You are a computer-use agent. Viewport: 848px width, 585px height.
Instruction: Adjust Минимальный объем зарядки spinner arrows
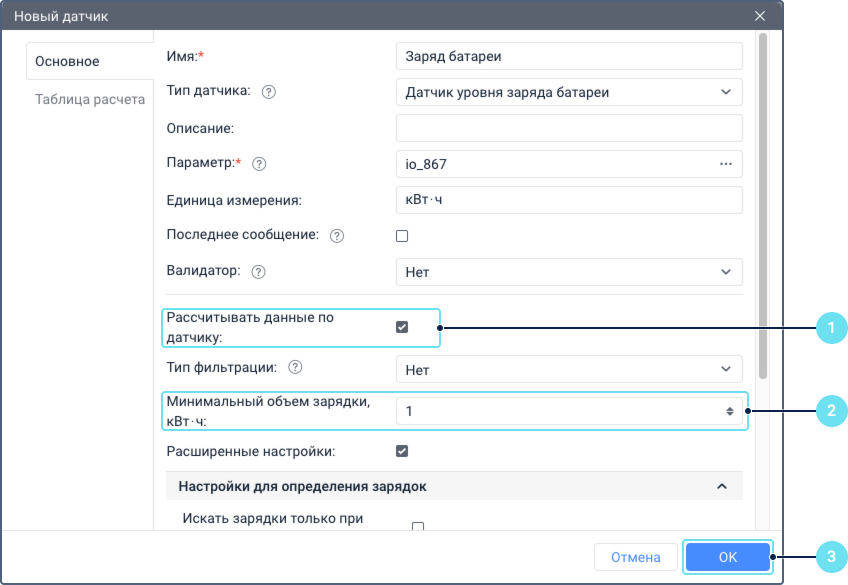(729, 411)
